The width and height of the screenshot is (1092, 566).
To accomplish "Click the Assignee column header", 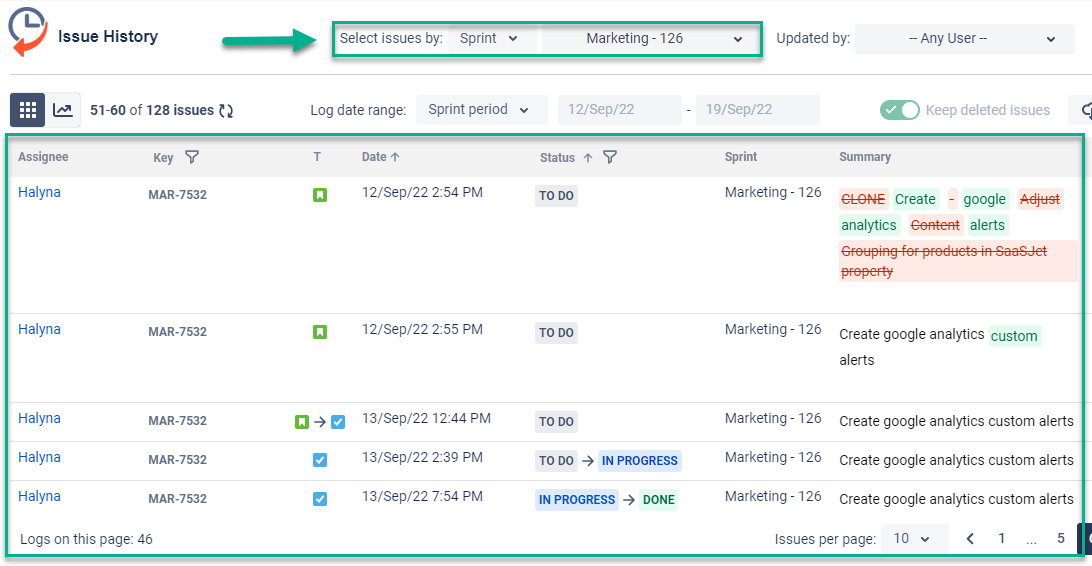I will [43, 157].
